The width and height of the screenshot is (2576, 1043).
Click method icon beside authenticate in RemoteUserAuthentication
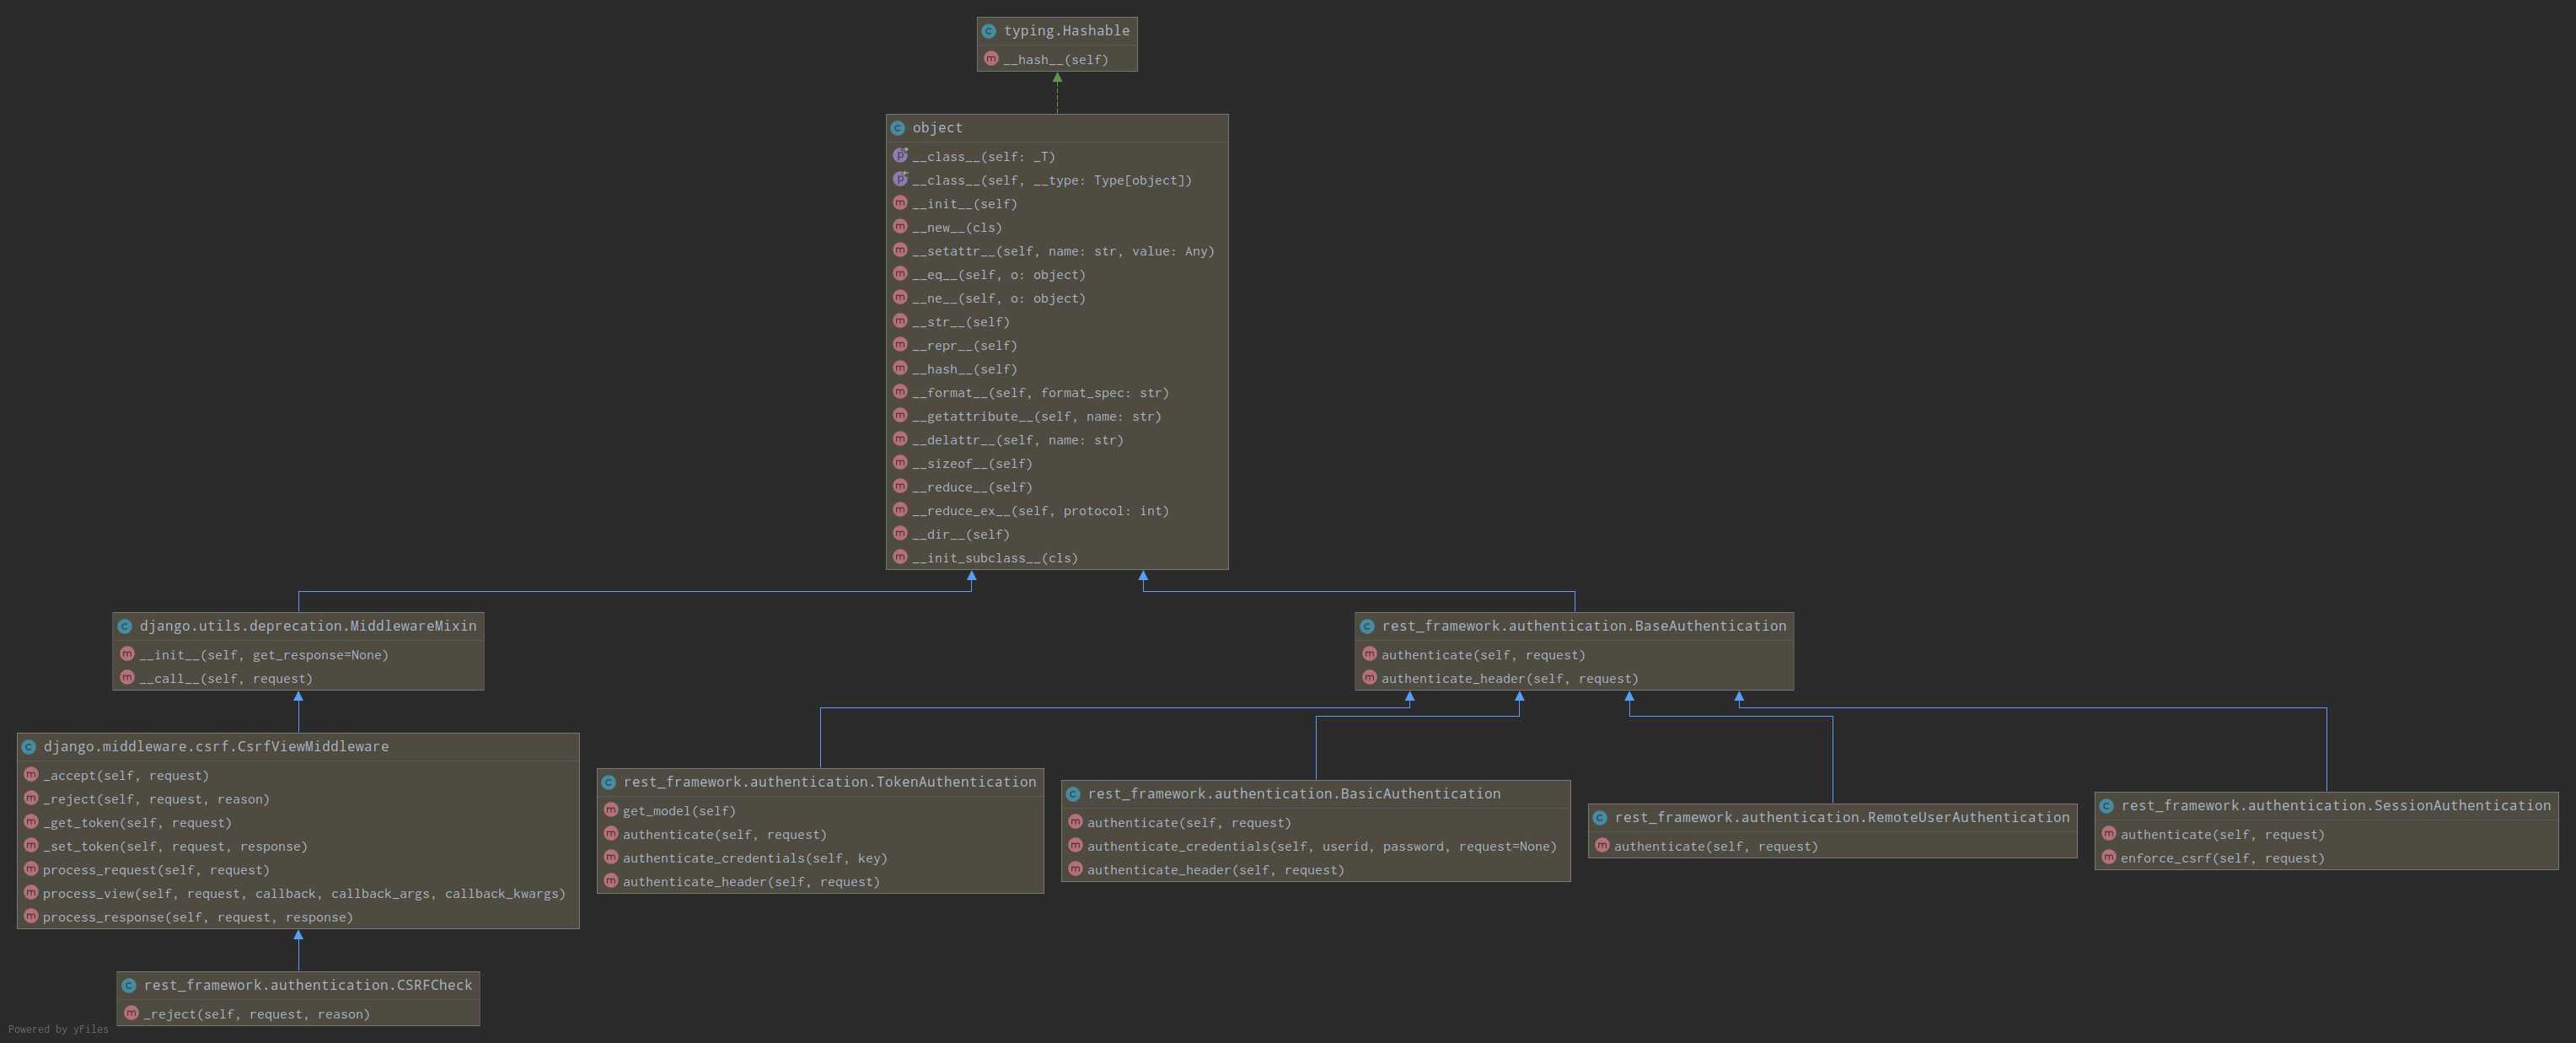[x=1602, y=846]
